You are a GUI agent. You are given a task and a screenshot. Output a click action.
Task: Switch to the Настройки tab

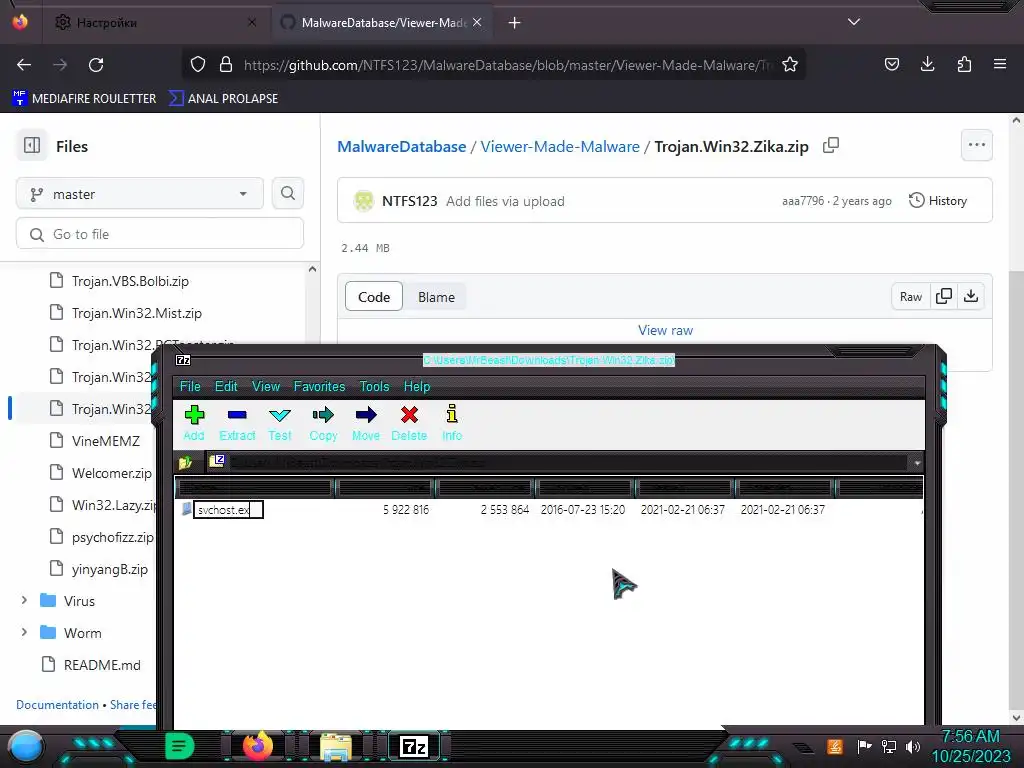pos(155,23)
